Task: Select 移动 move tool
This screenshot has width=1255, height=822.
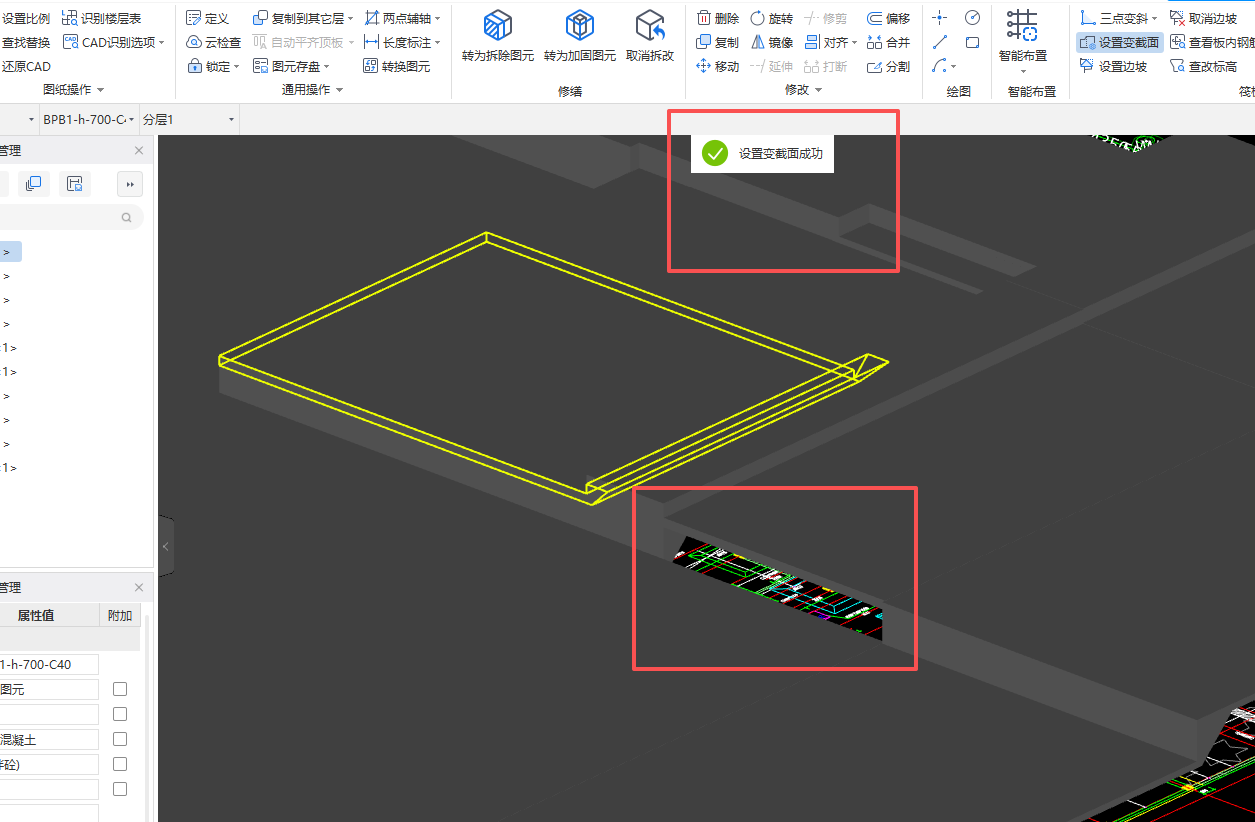Action: tap(718, 66)
